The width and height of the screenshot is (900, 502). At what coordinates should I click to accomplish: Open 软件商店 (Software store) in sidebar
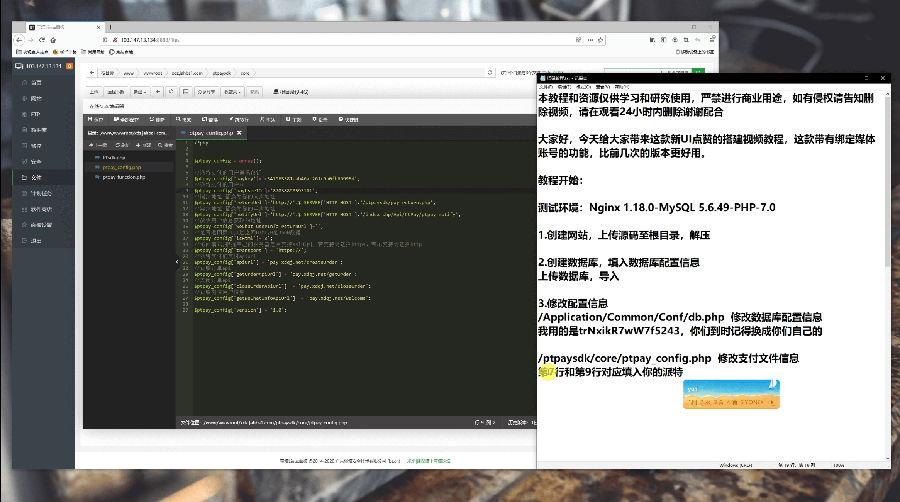tap(39, 209)
